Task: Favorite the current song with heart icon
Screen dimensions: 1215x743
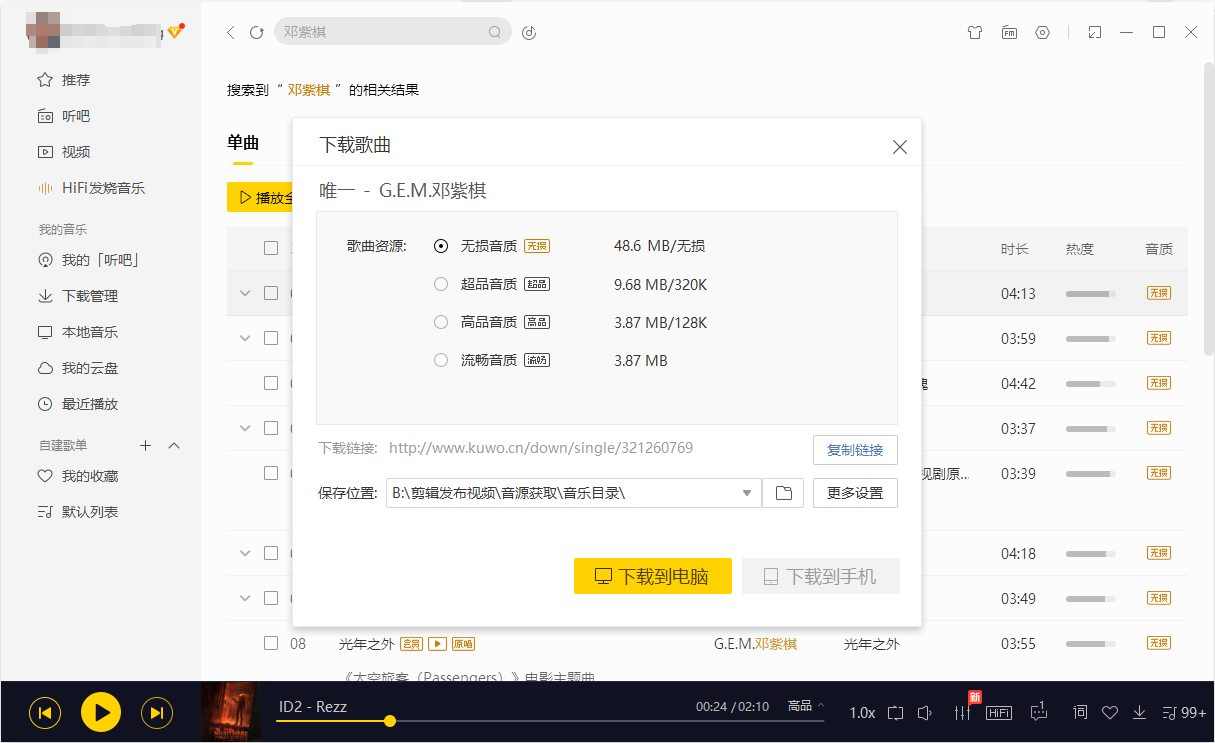Action: [1109, 713]
